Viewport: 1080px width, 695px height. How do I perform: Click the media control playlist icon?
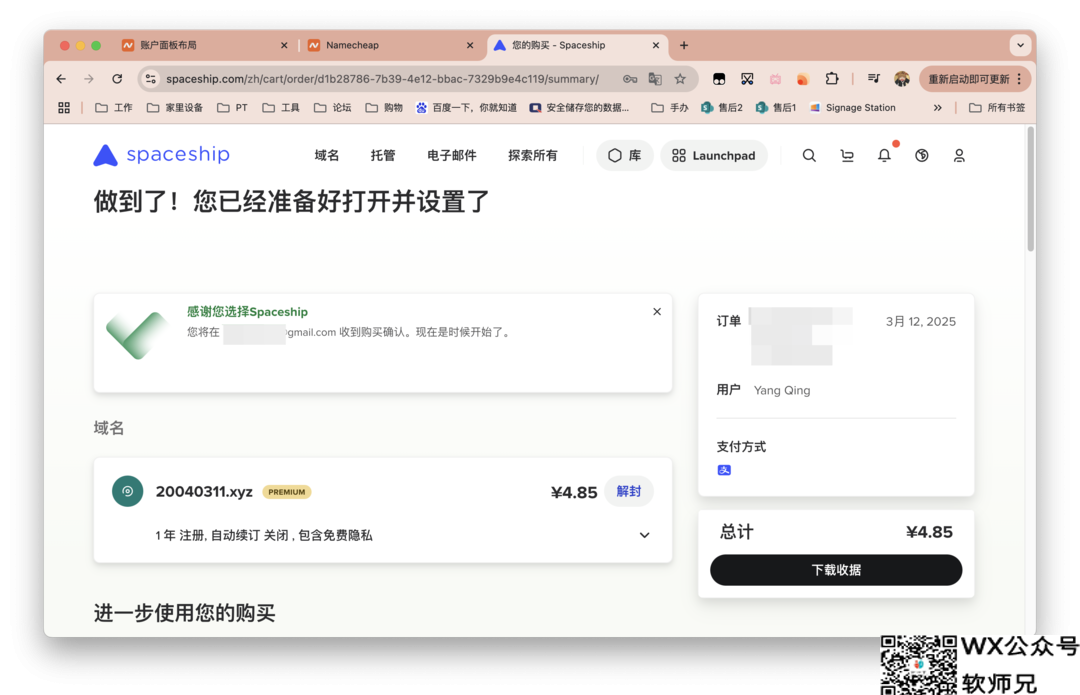tap(874, 79)
